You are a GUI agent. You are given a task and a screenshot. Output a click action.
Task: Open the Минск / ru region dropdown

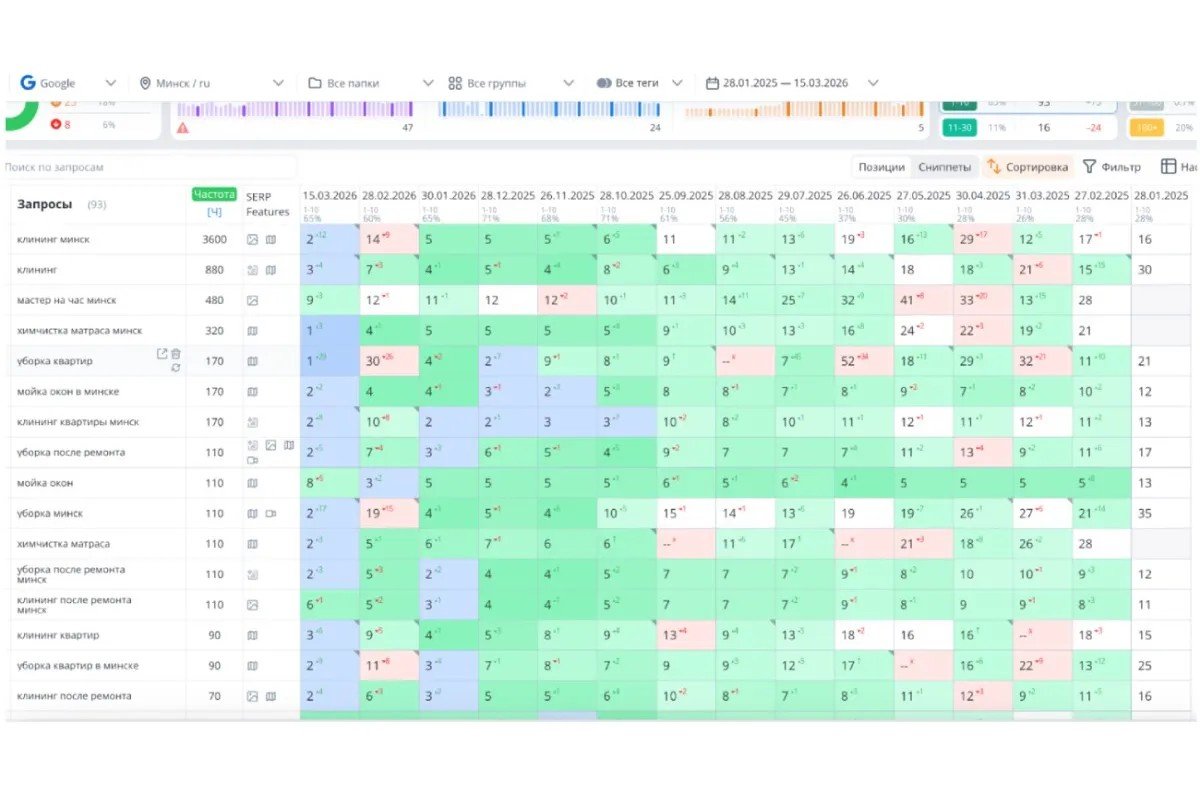coord(211,83)
